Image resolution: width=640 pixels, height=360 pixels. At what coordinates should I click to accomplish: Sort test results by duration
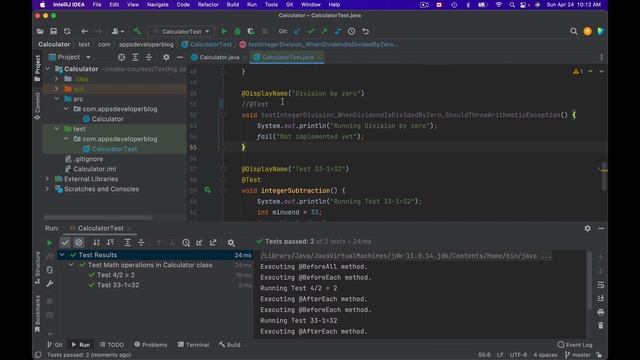click(110, 243)
